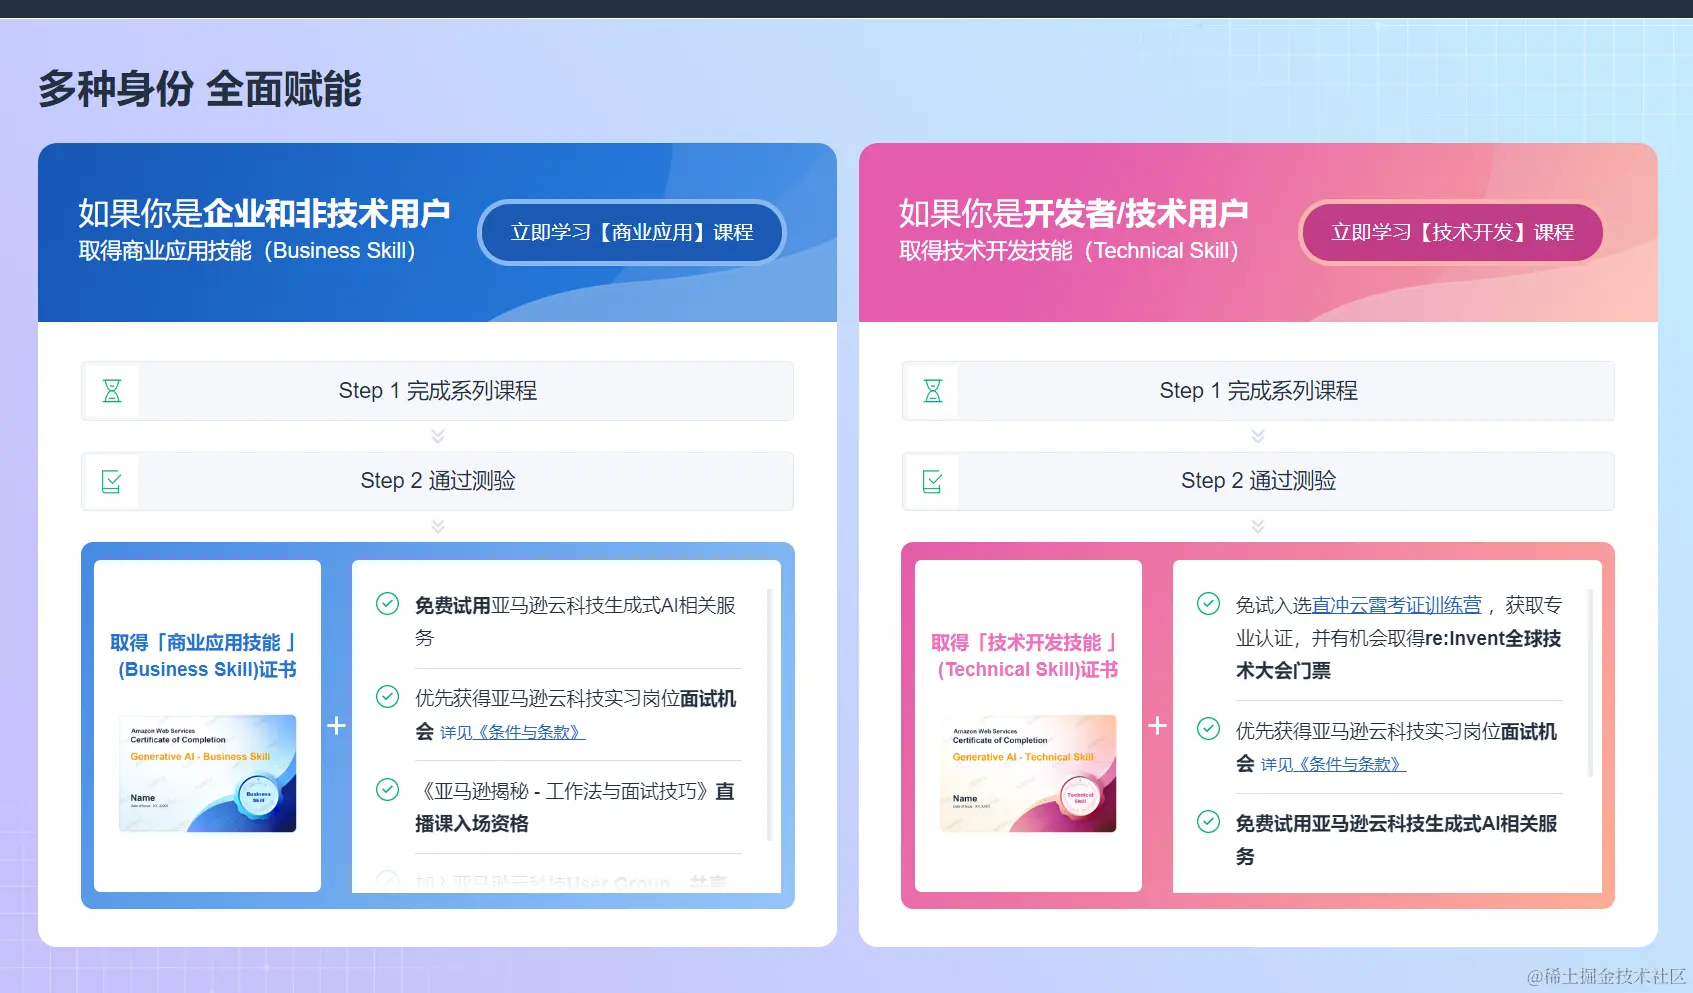Click the check icon beside 亚马逊揭秘直播课 benefit
Image resolution: width=1693 pixels, height=993 pixels.
[x=387, y=790]
